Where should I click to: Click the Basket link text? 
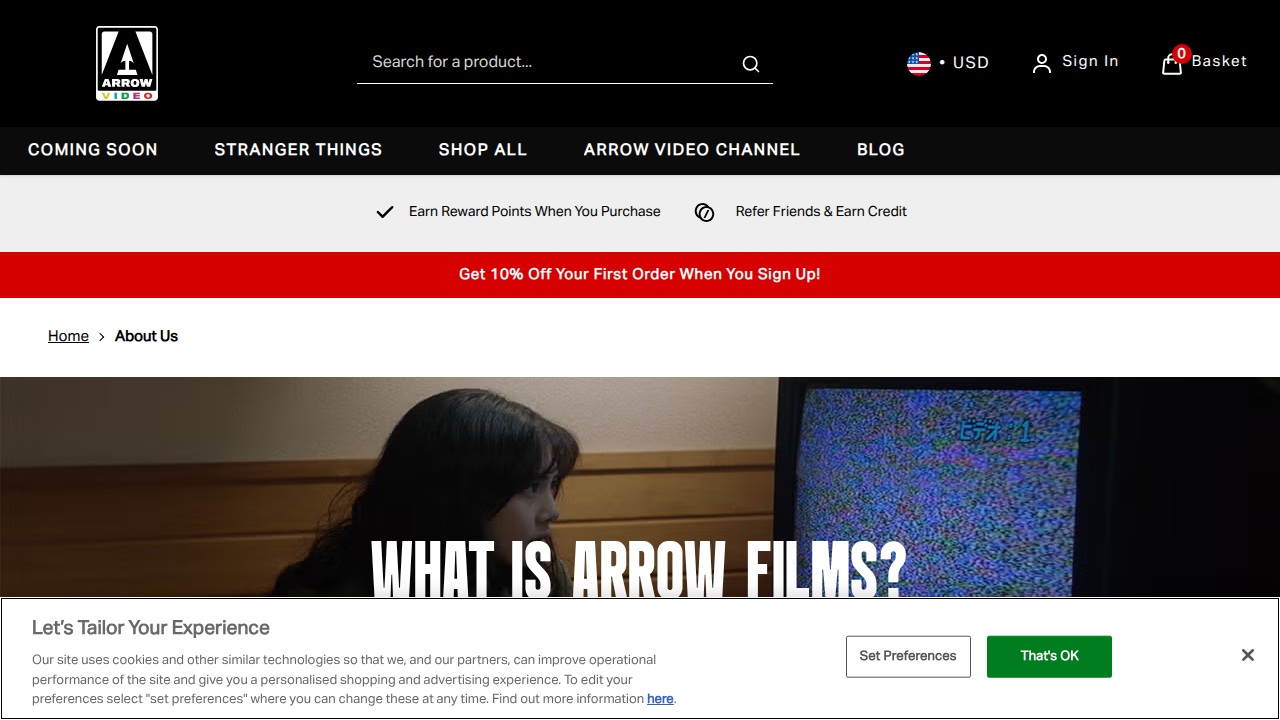coord(1219,61)
